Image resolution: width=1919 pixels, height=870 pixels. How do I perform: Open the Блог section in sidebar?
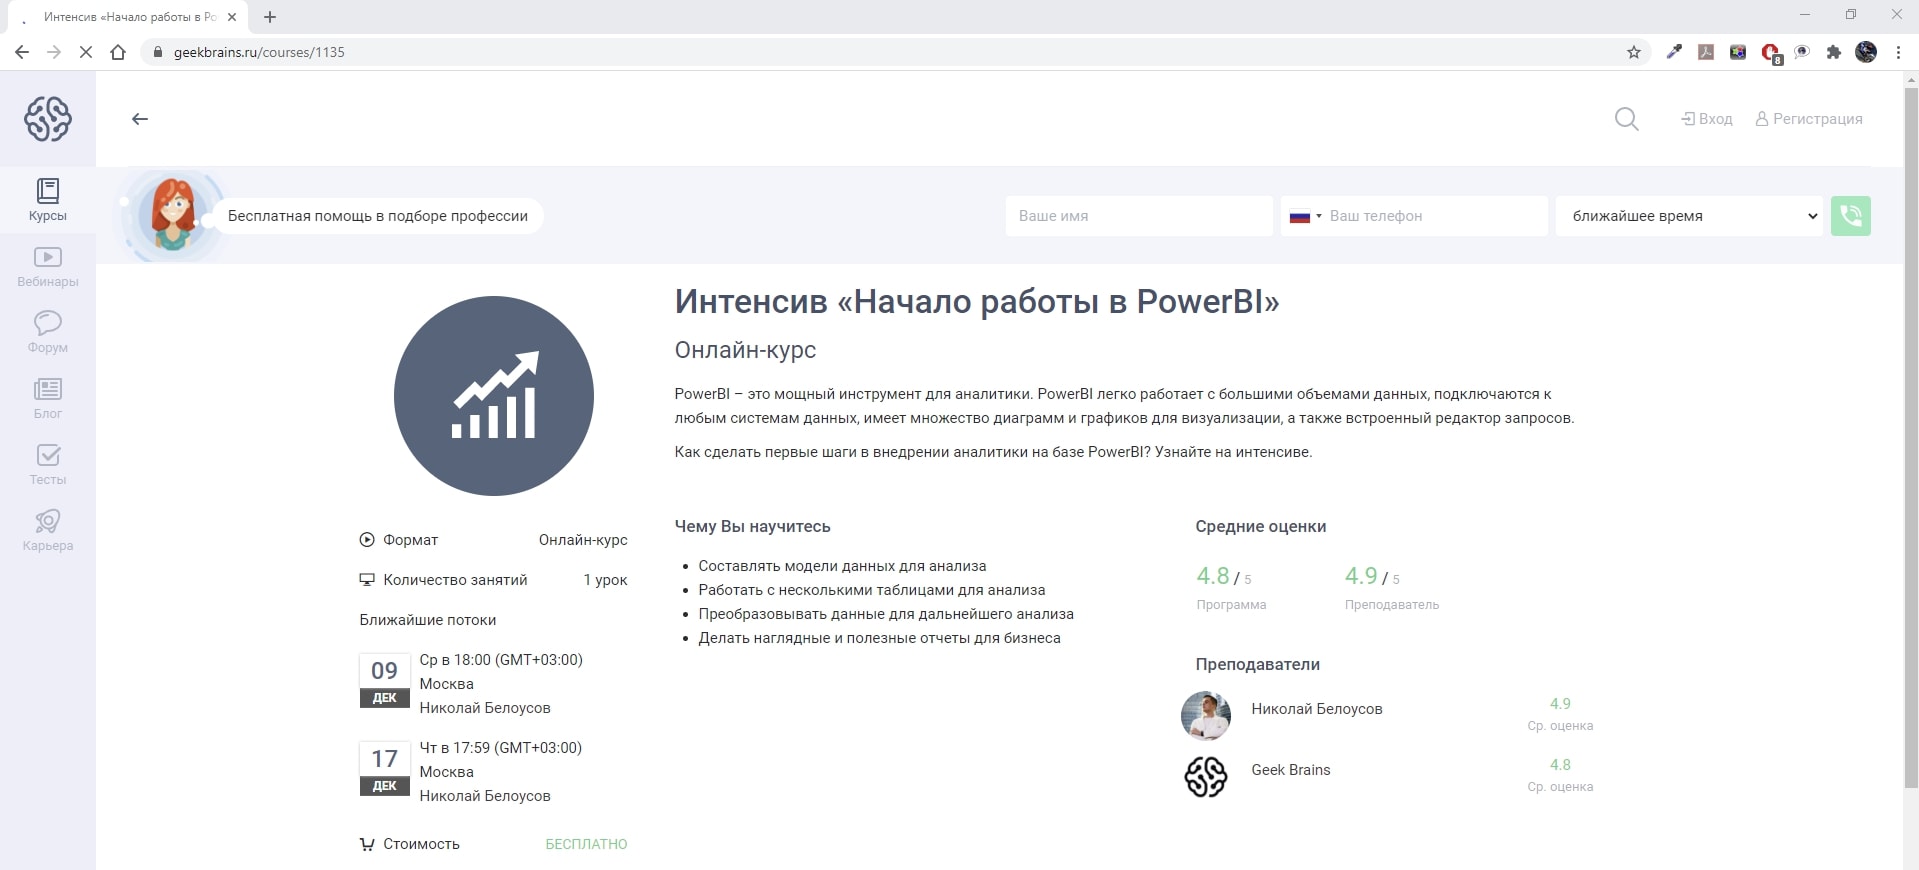(x=48, y=399)
